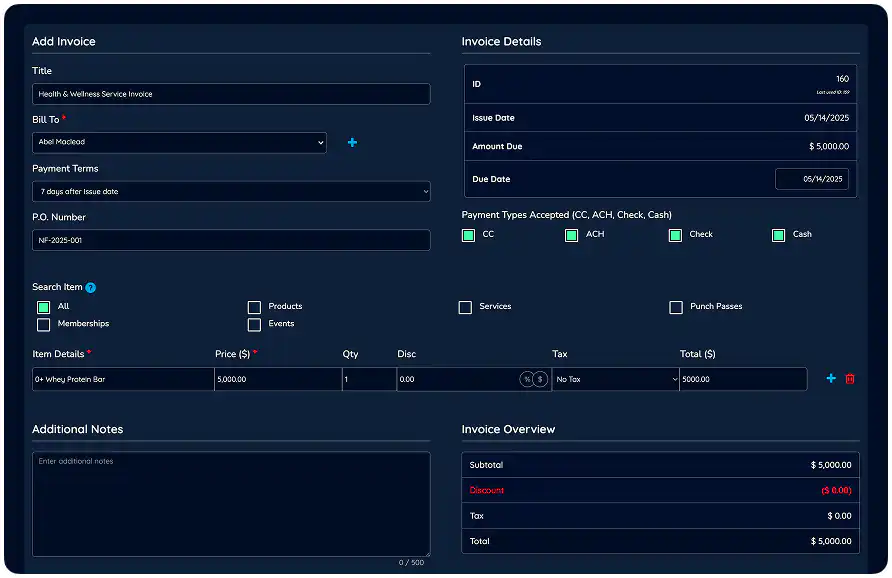Enable the Punch Passes filter
The width and height of the screenshot is (892, 578).
tap(676, 307)
